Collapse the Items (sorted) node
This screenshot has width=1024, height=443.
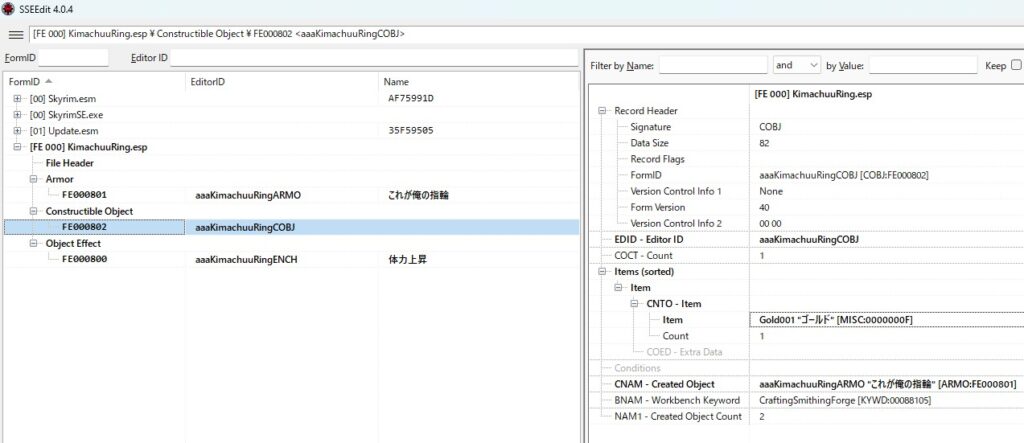pos(602,271)
